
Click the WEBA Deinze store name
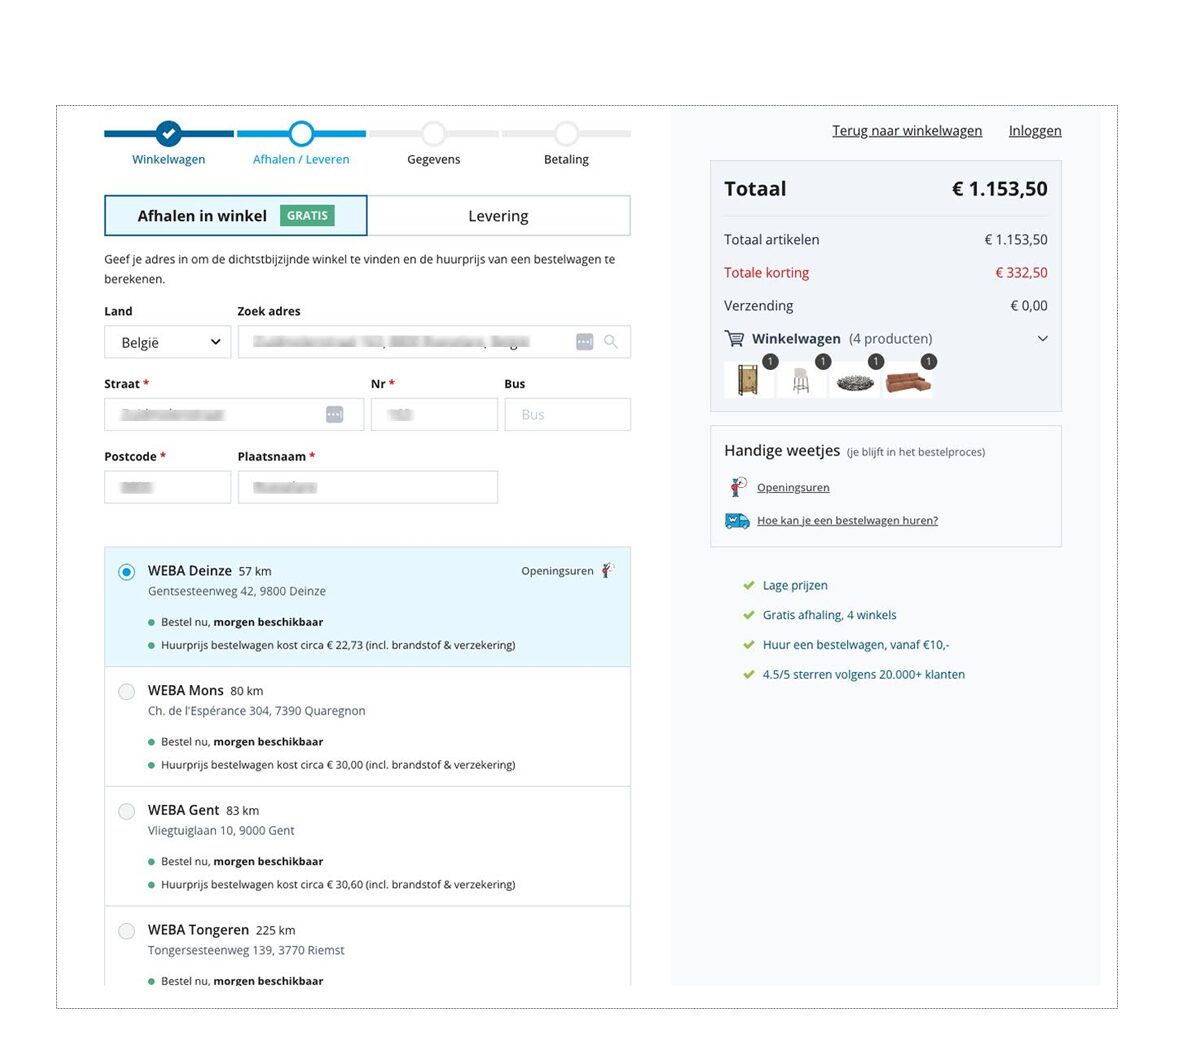click(189, 571)
